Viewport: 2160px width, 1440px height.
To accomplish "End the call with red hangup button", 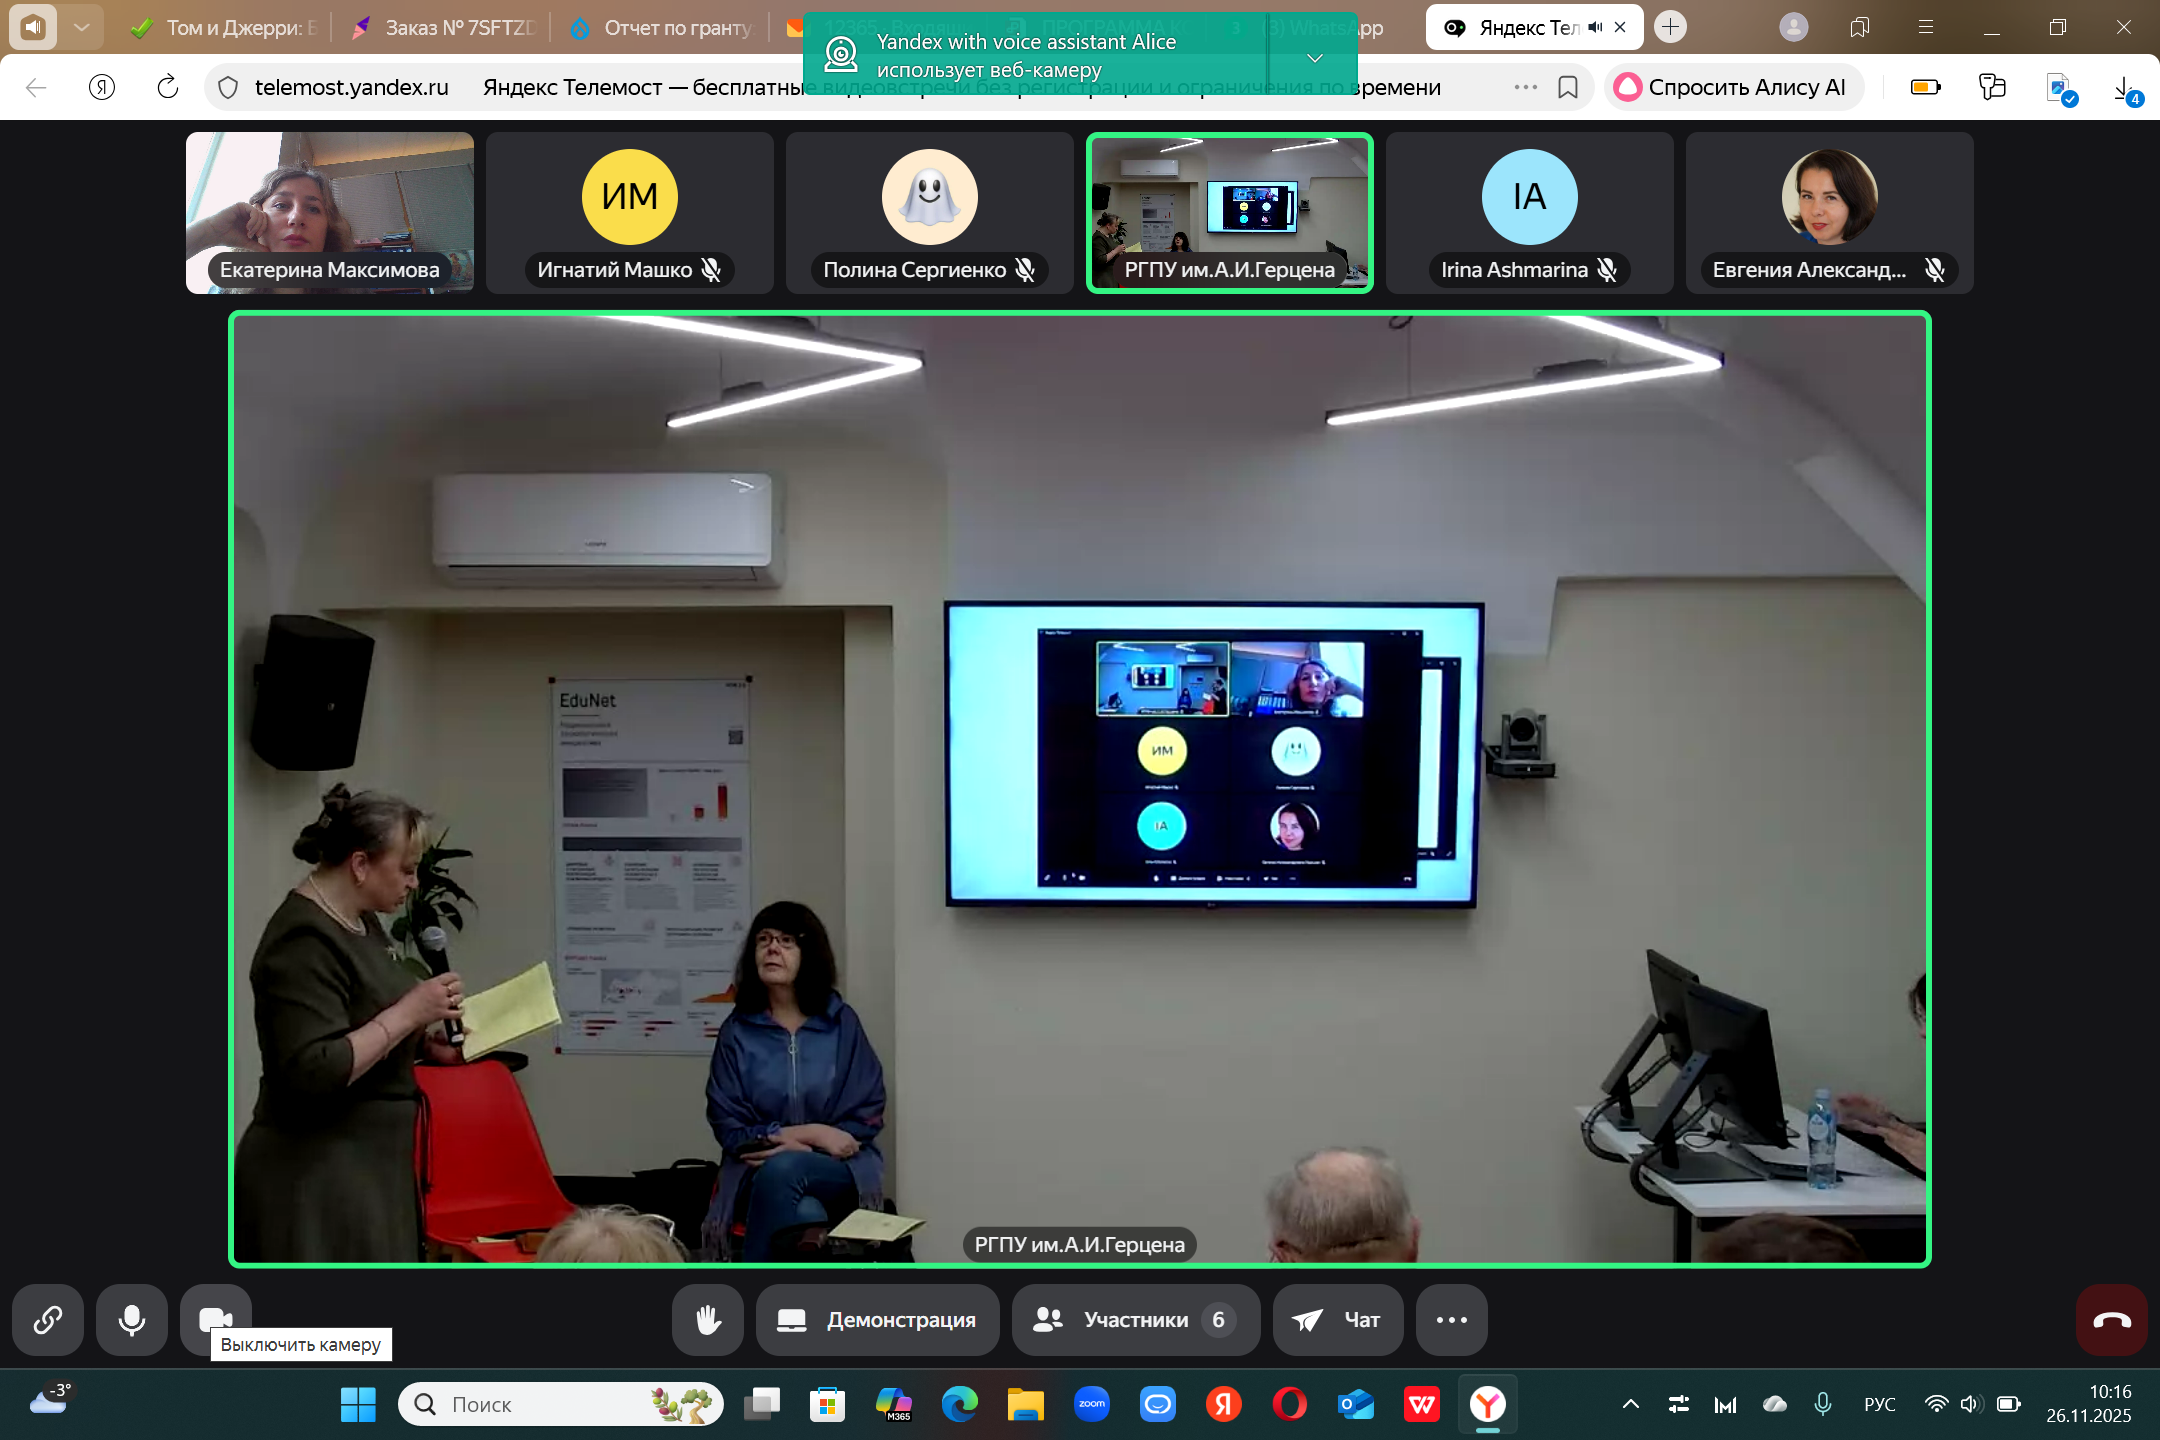I will (x=2111, y=1320).
